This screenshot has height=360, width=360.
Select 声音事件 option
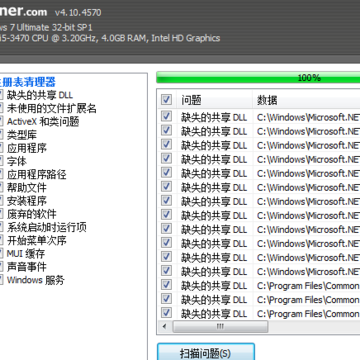click(27, 267)
